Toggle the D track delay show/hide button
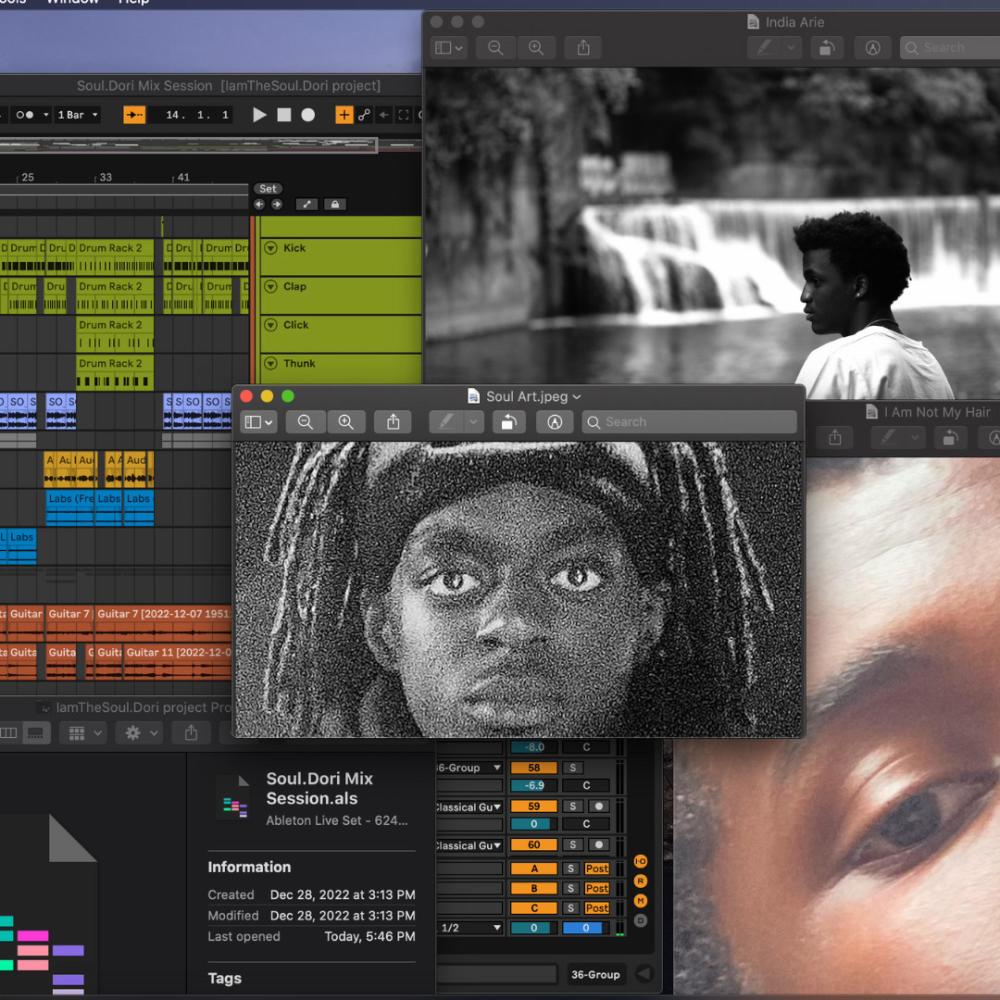 point(640,920)
